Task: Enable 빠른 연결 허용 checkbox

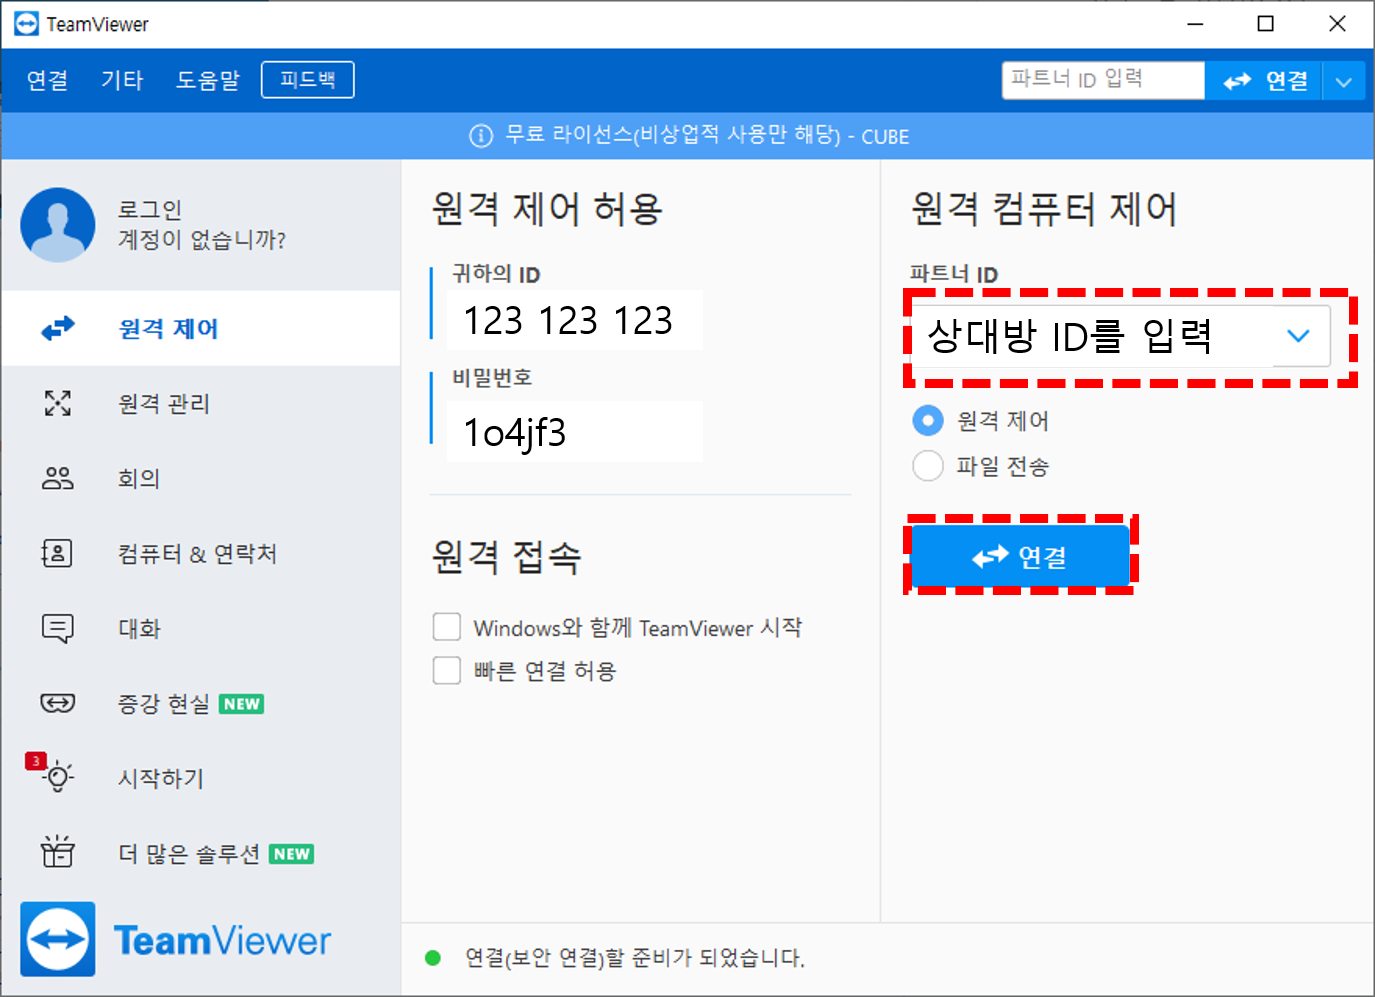Action: click(447, 670)
